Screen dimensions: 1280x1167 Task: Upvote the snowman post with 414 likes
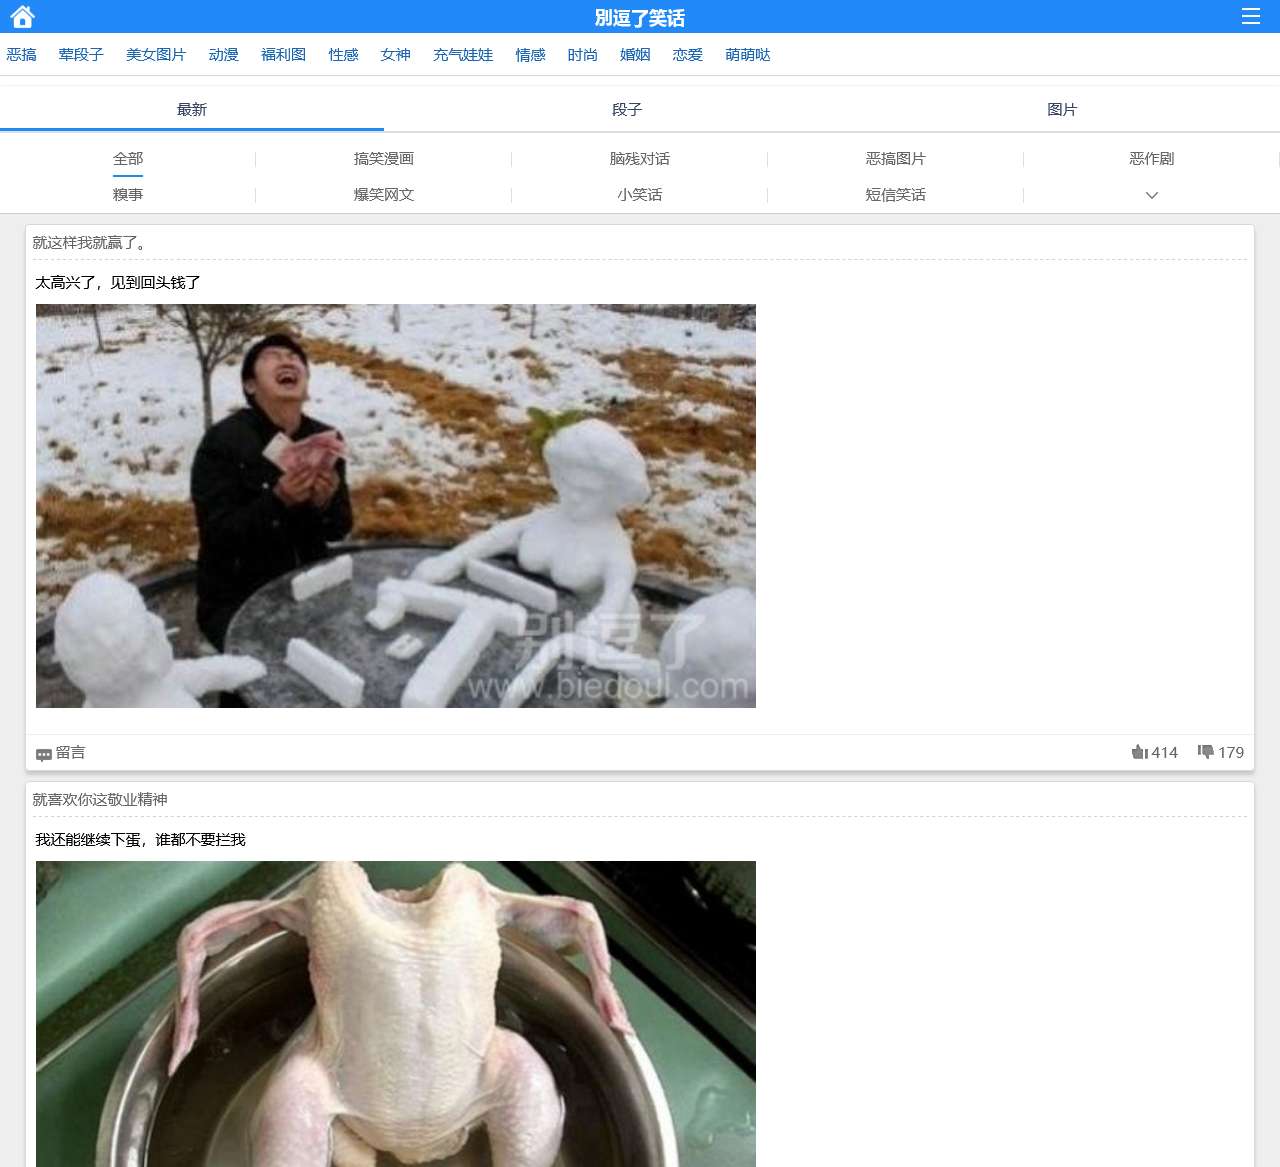coord(1154,753)
